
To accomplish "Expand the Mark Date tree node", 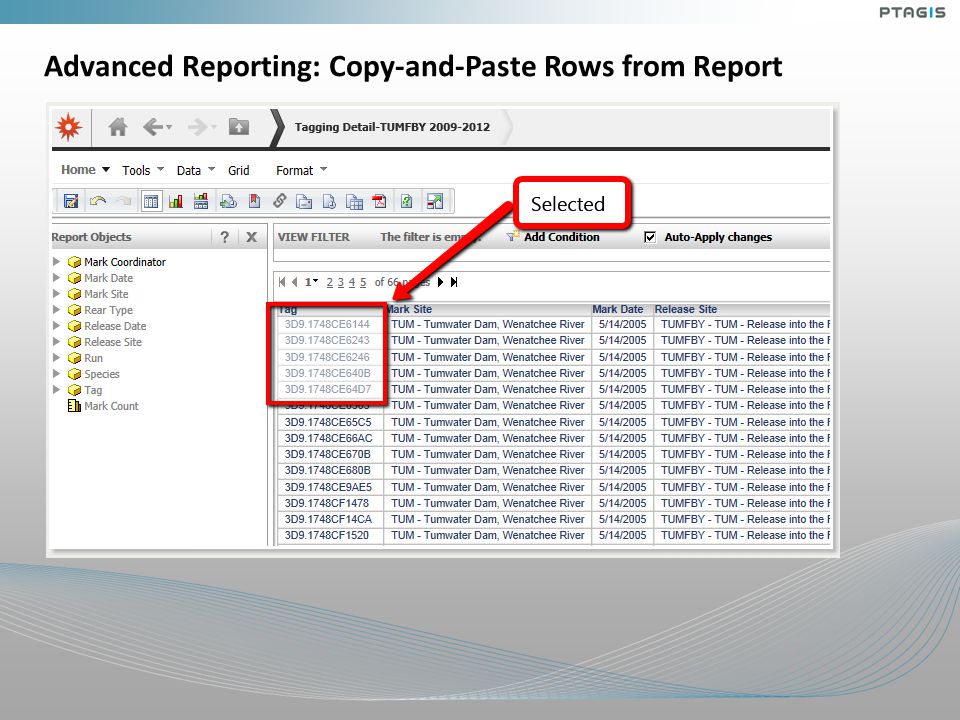I will pyautogui.click(x=56, y=277).
